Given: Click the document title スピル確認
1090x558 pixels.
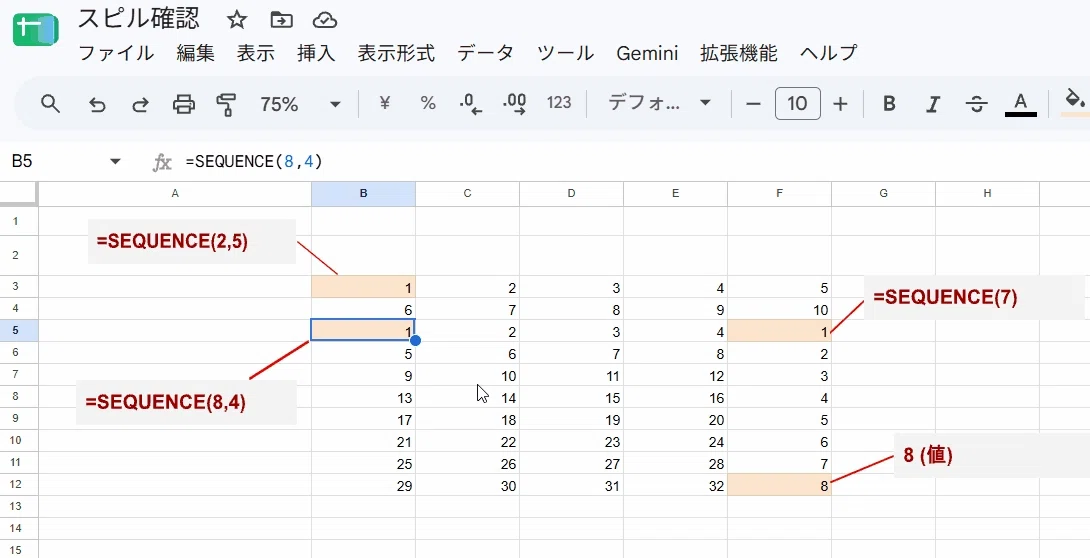Looking at the screenshot, I should coord(138,19).
